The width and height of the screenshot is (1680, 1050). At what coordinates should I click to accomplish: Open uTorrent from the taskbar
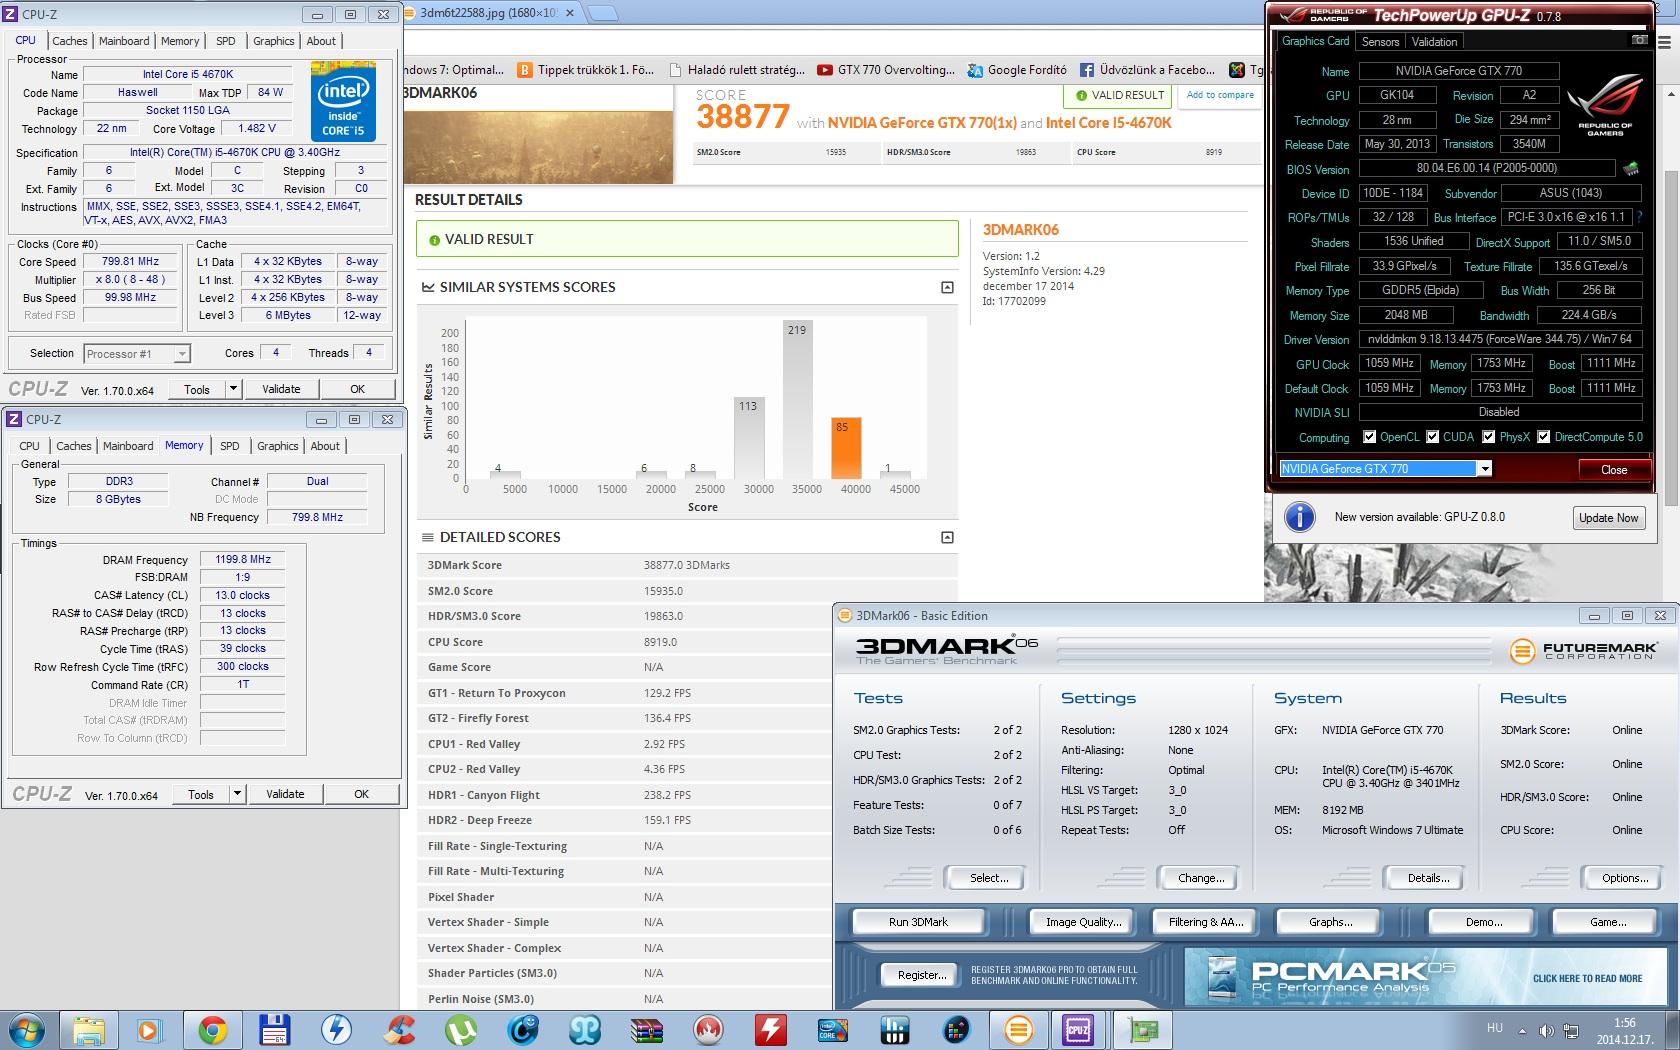click(461, 1030)
